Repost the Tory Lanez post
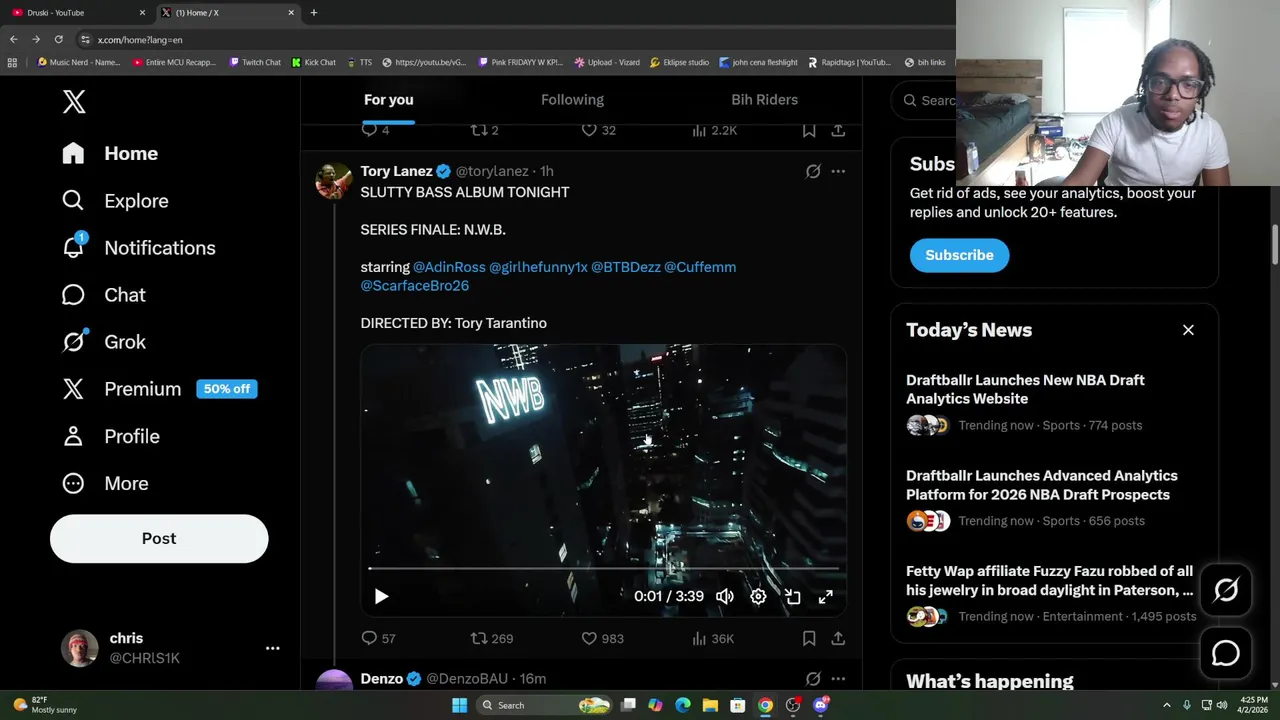Screen dimensions: 1280x720 pos(492,638)
